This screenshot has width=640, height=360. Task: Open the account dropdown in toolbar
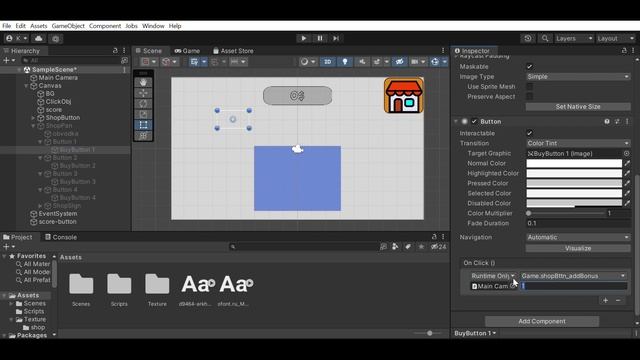click(17, 38)
